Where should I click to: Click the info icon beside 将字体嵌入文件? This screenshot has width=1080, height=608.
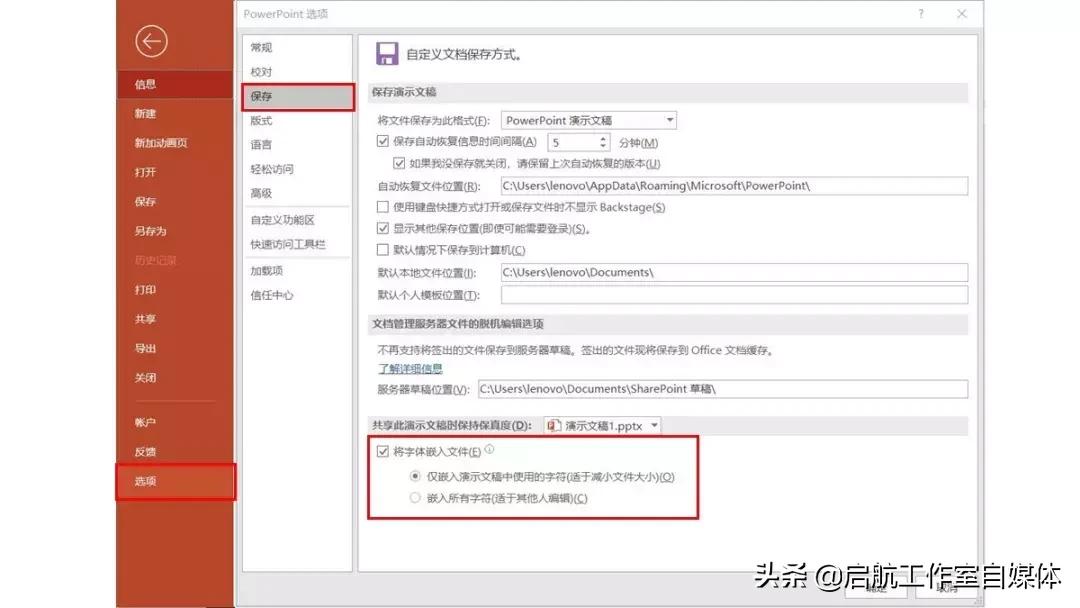[490, 448]
